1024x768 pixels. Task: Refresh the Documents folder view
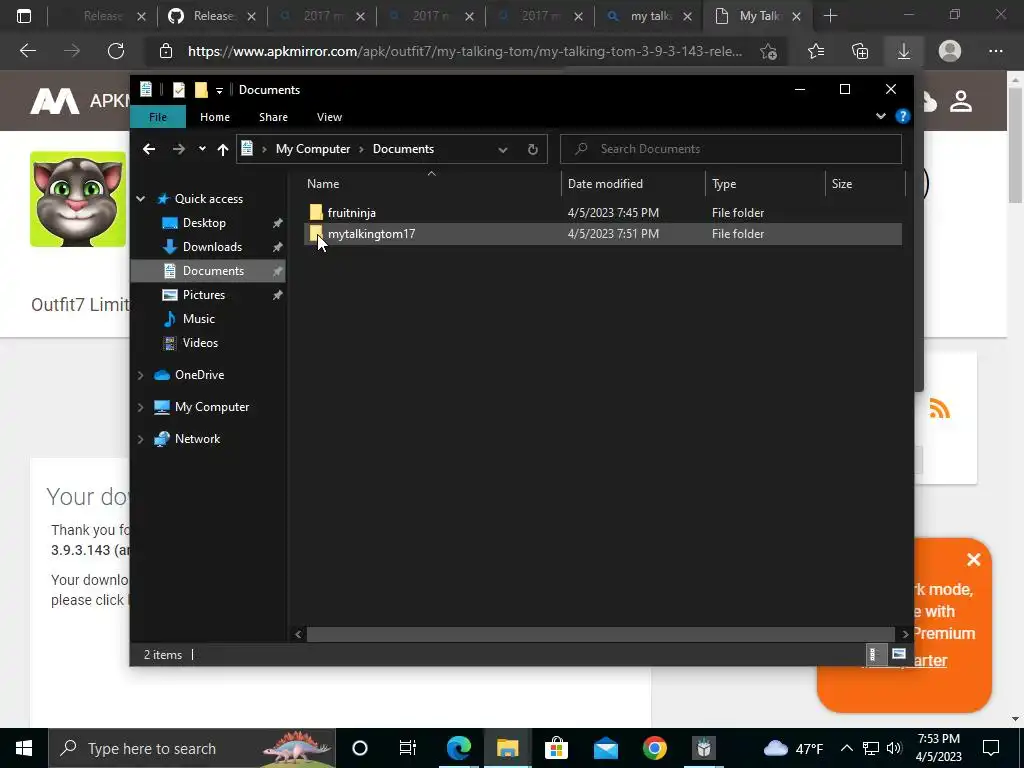[x=533, y=150]
